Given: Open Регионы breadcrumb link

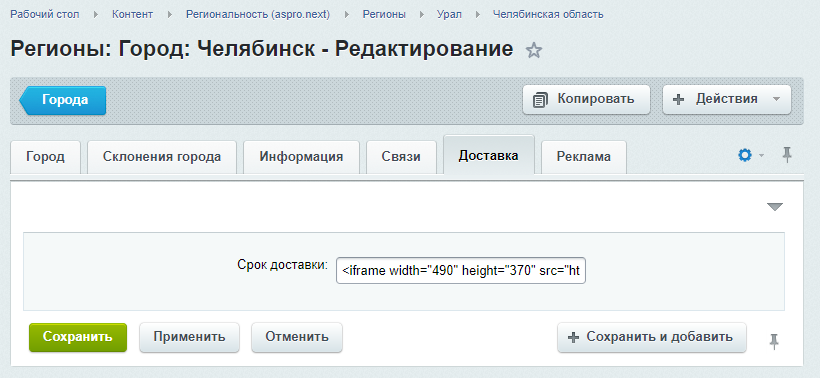Looking at the screenshot, I should click(384, 15).
